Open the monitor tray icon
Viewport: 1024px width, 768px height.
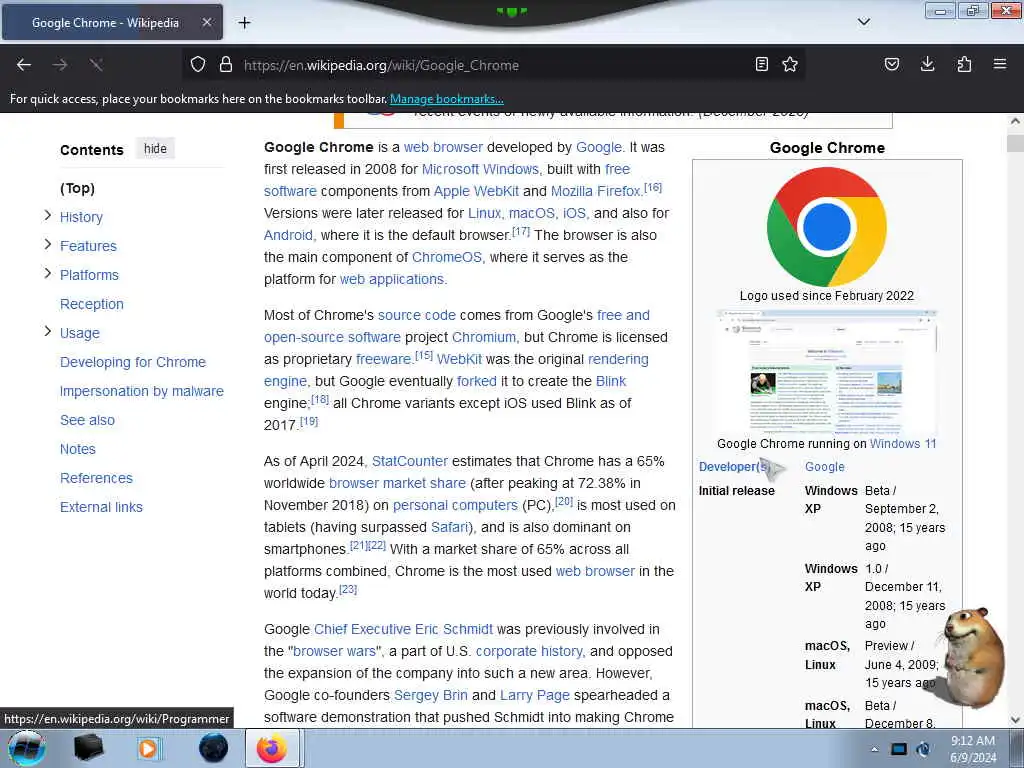coord(899,749)
